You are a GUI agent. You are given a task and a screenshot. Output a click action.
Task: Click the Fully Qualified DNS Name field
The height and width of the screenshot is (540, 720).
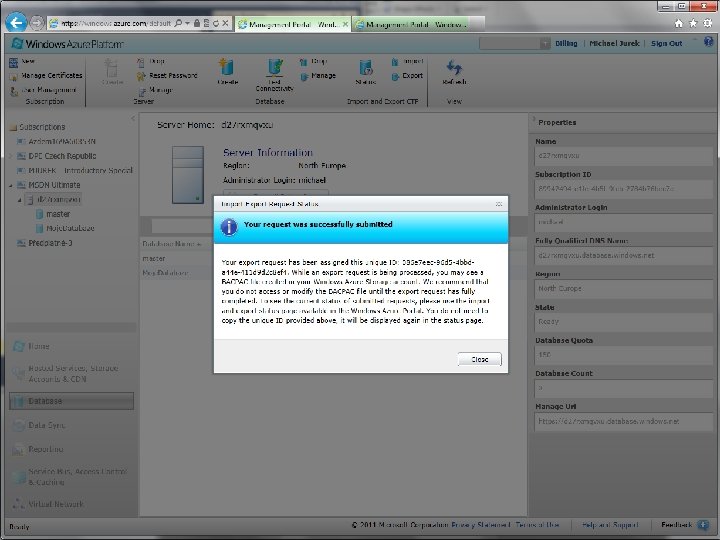point(623,255)
